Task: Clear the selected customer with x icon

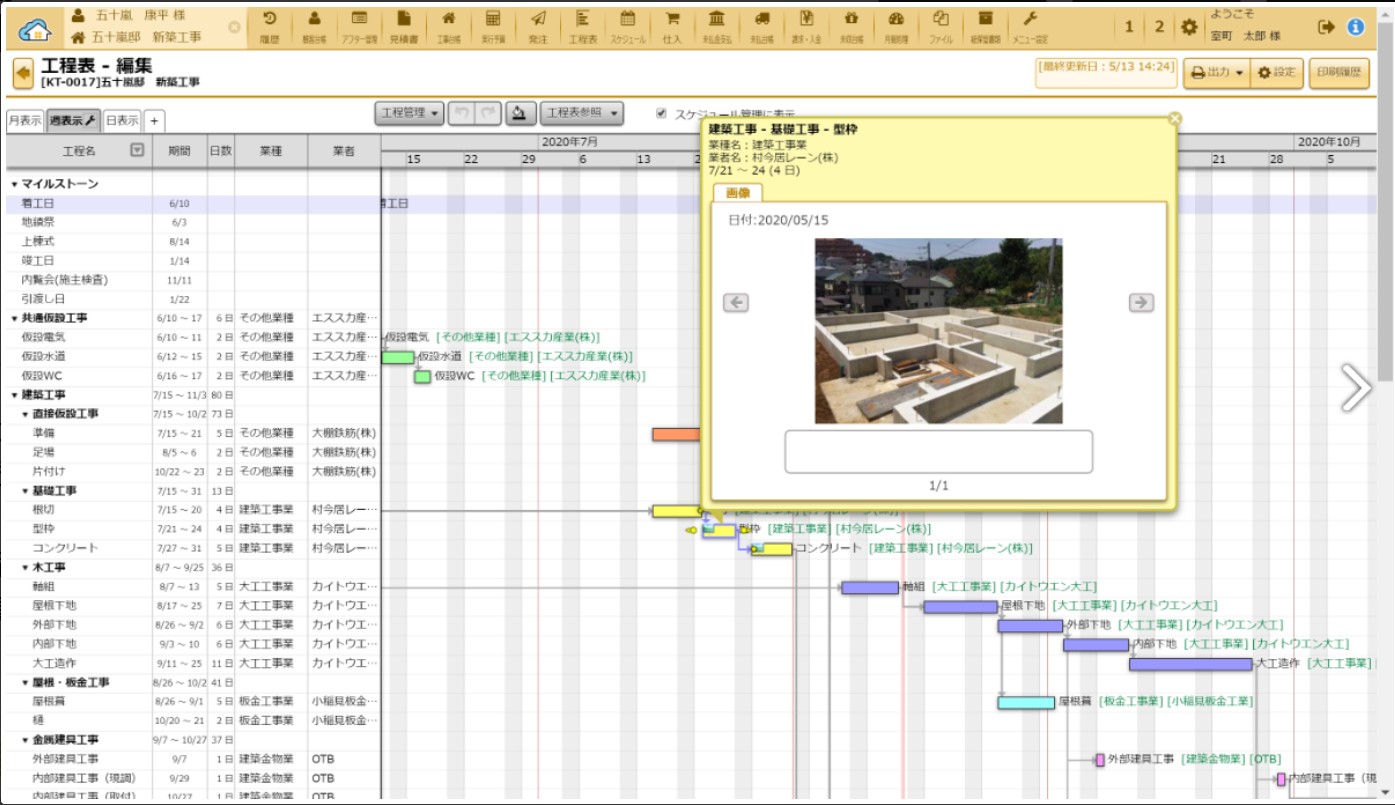Action: click(234, 27)
